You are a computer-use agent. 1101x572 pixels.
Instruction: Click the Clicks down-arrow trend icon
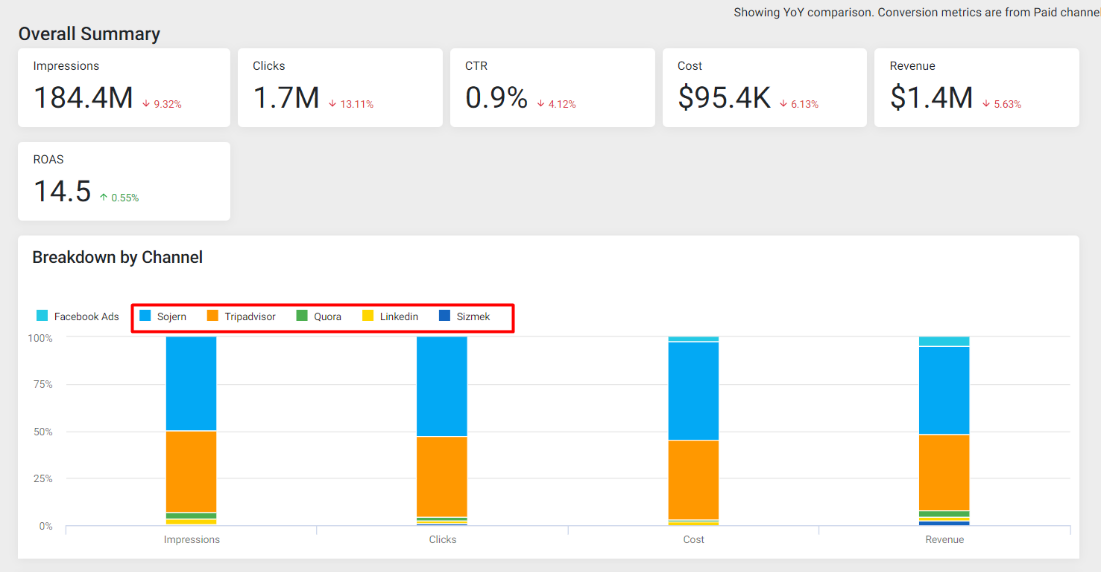coord(333,104)
